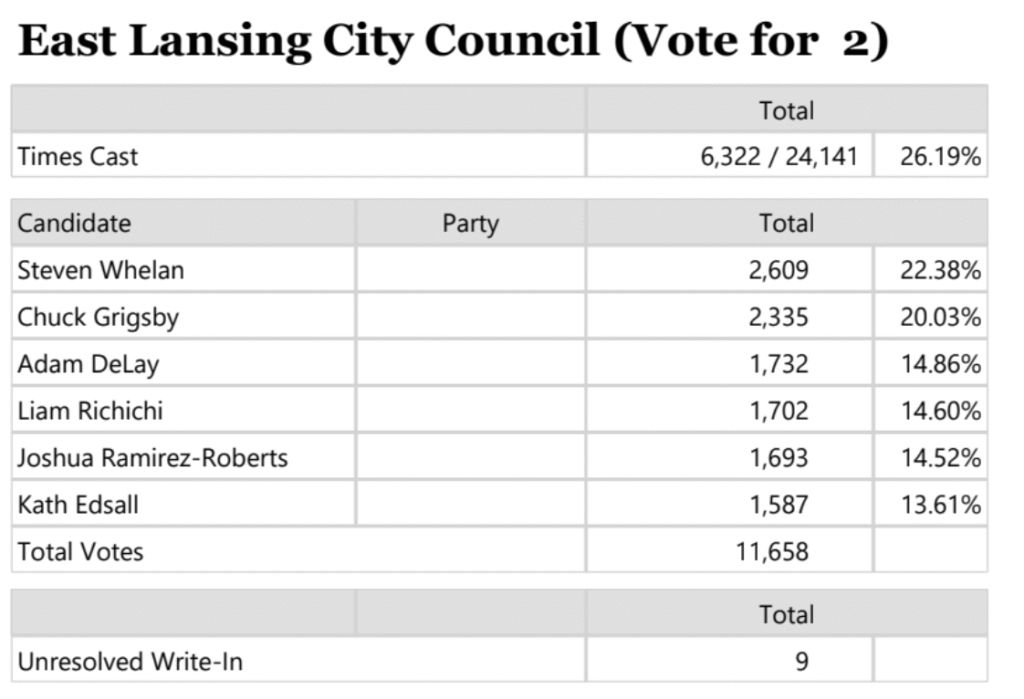Click the Party column header
This screenshot has height=699, width=1024.
point(470,223)
